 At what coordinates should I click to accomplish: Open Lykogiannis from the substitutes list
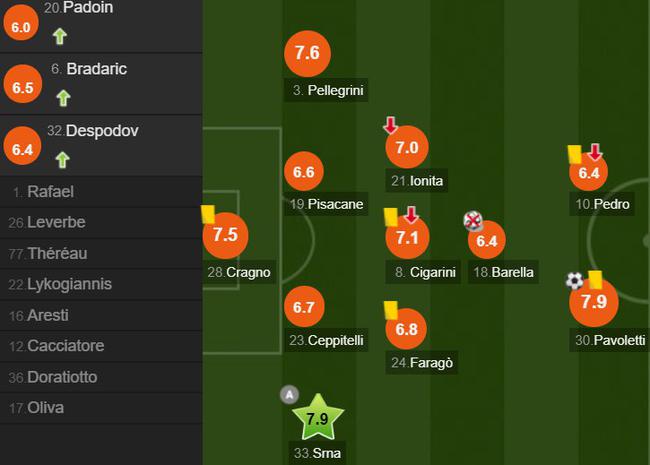(69, 284)
